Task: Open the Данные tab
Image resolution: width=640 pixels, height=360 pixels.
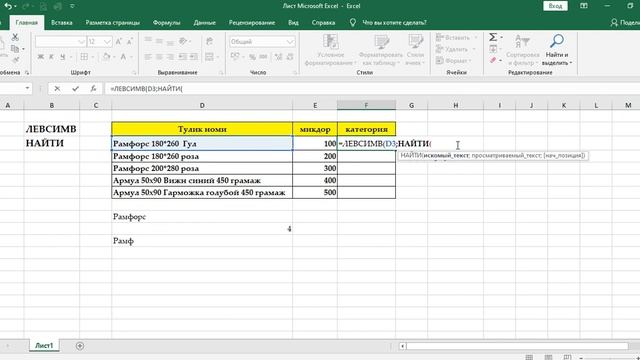Action: point(204,23)
